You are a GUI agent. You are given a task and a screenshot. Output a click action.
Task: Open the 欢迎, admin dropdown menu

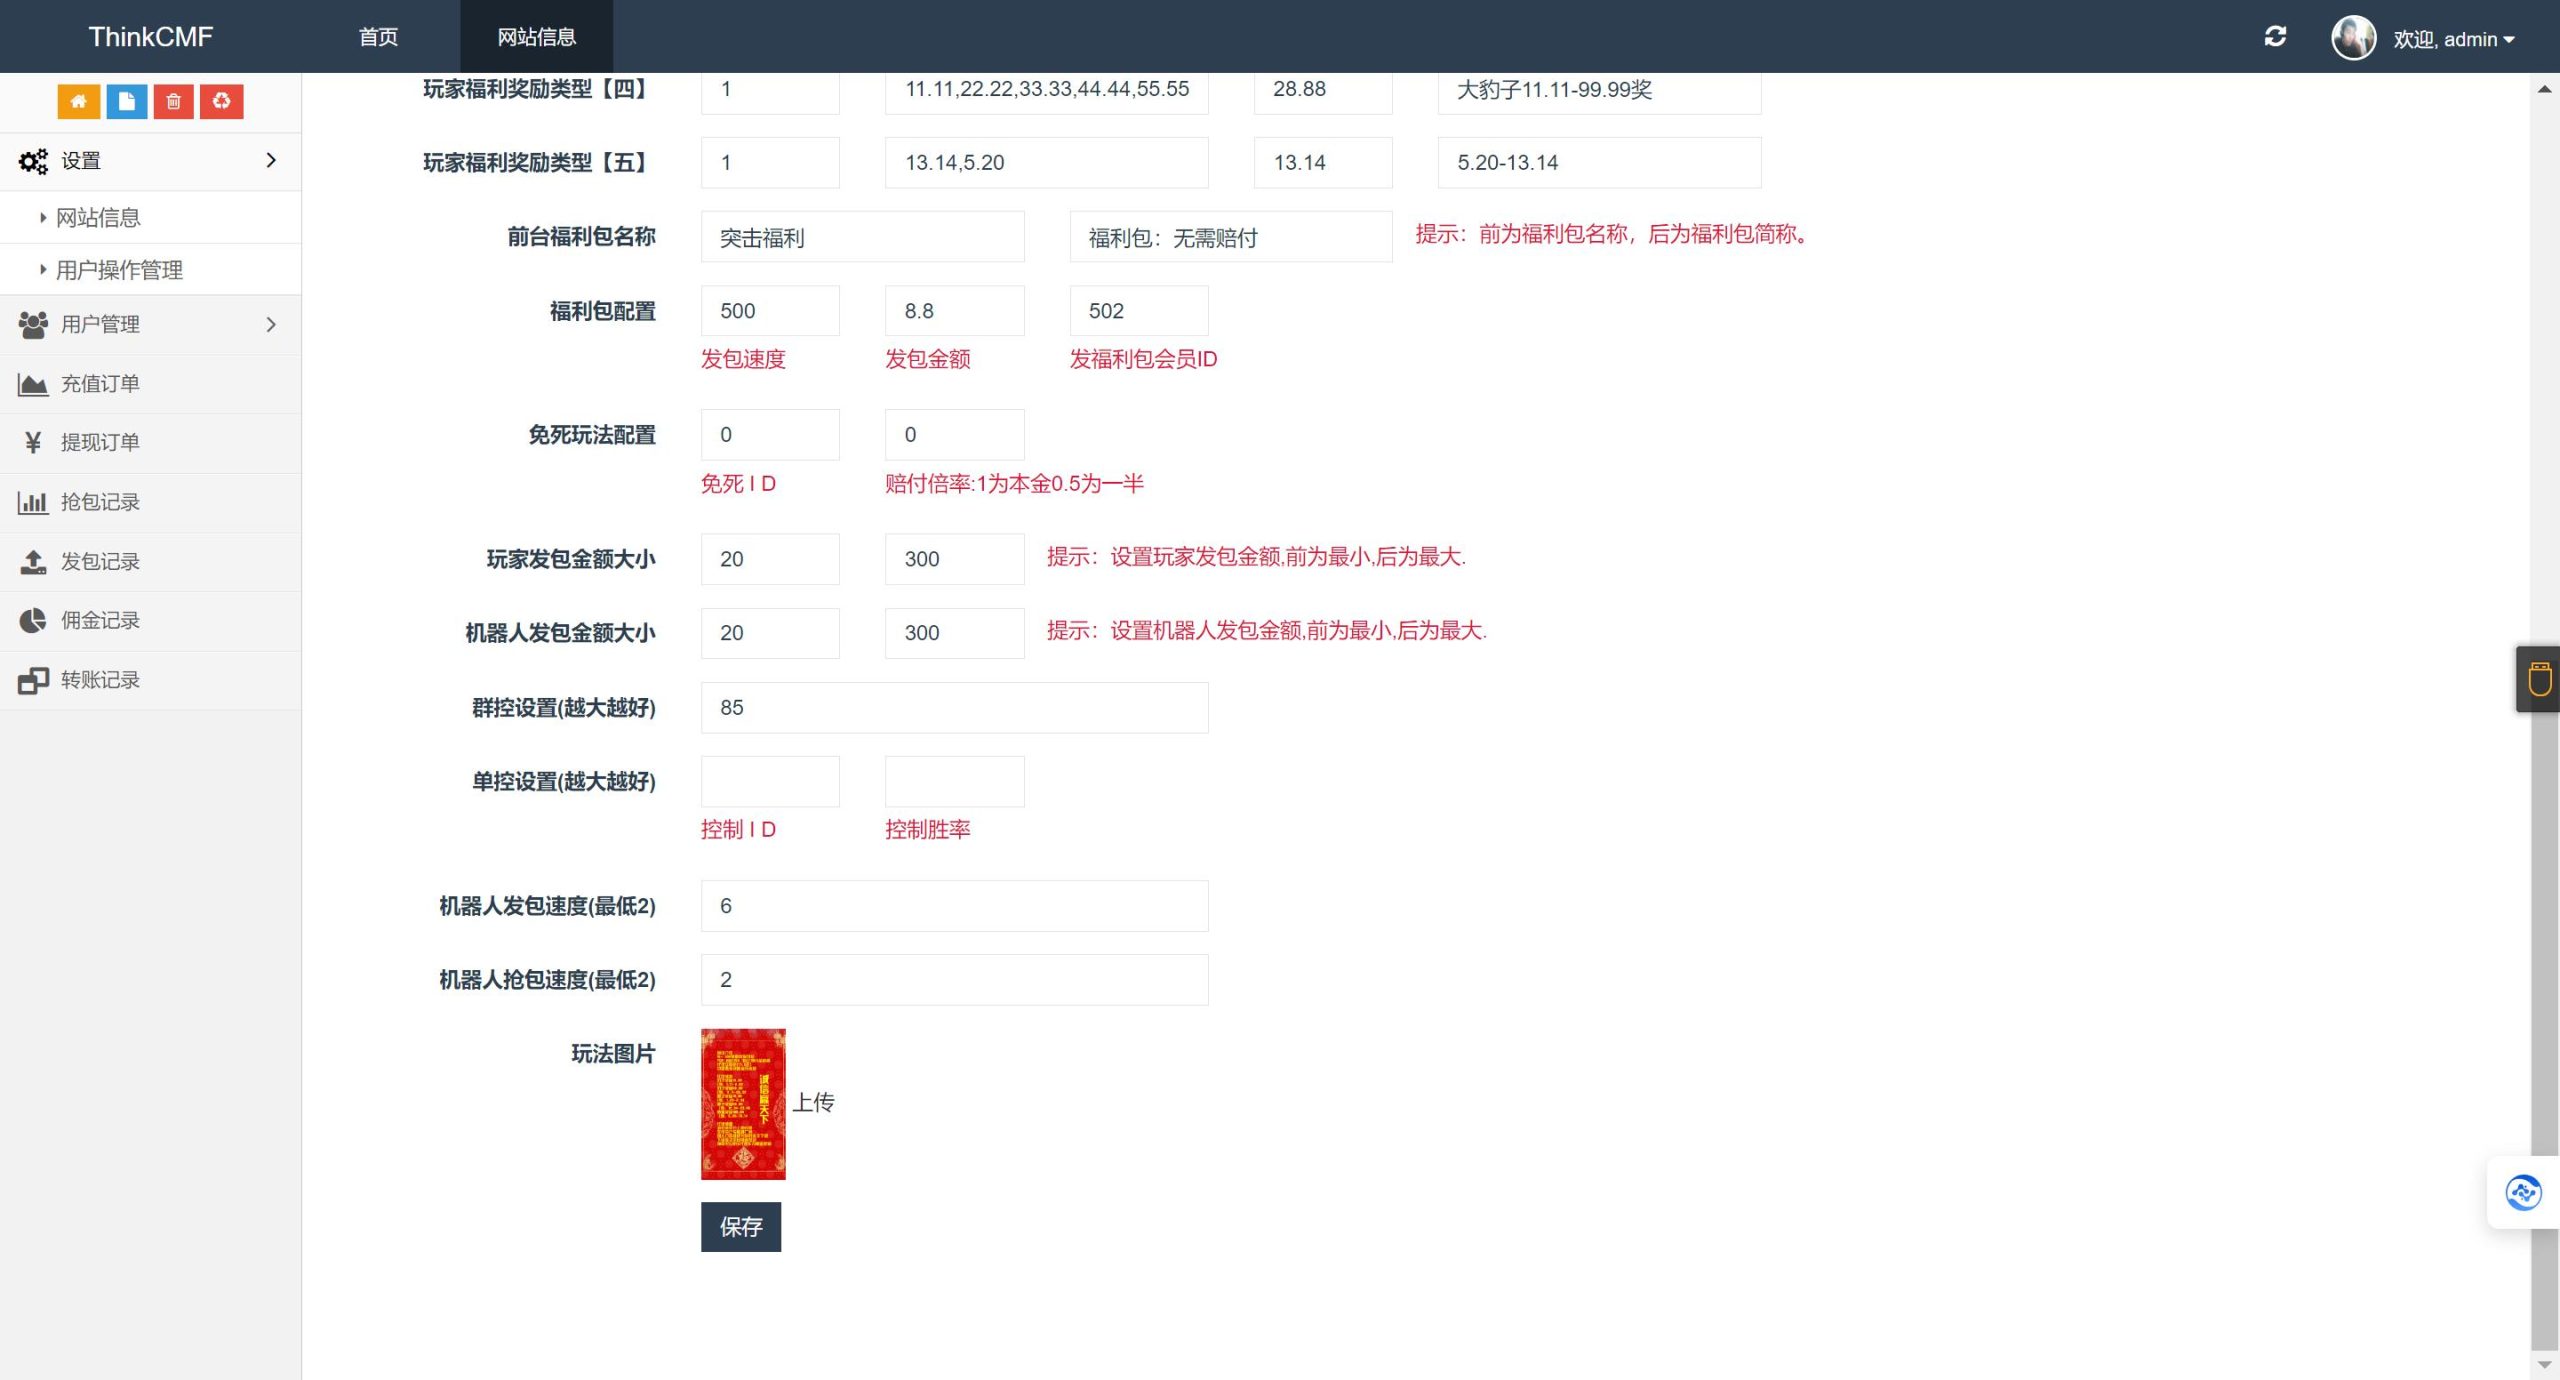coord(2452,39)
